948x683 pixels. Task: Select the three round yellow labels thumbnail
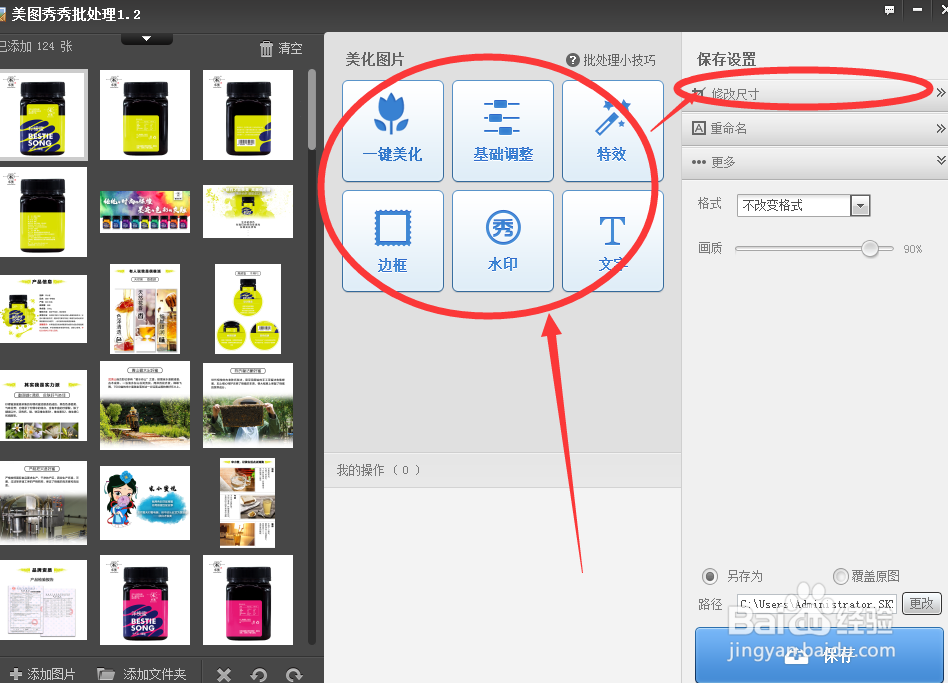coord(248,309)
